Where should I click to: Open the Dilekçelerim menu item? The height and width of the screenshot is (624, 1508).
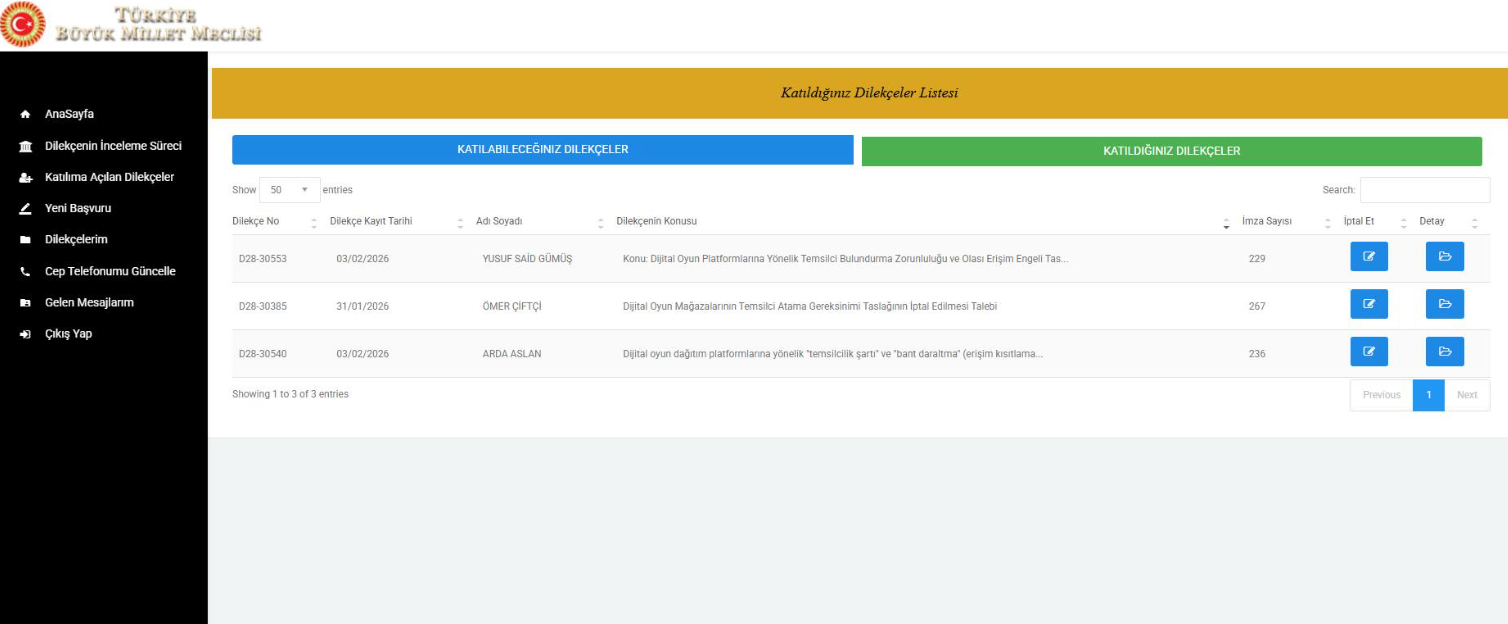point(76,240)
